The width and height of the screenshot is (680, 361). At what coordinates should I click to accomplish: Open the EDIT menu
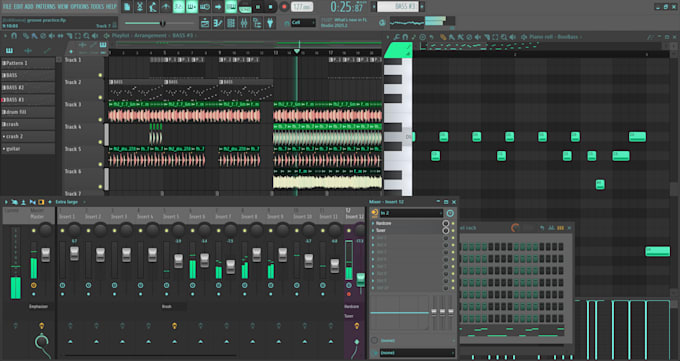(18, 7)
